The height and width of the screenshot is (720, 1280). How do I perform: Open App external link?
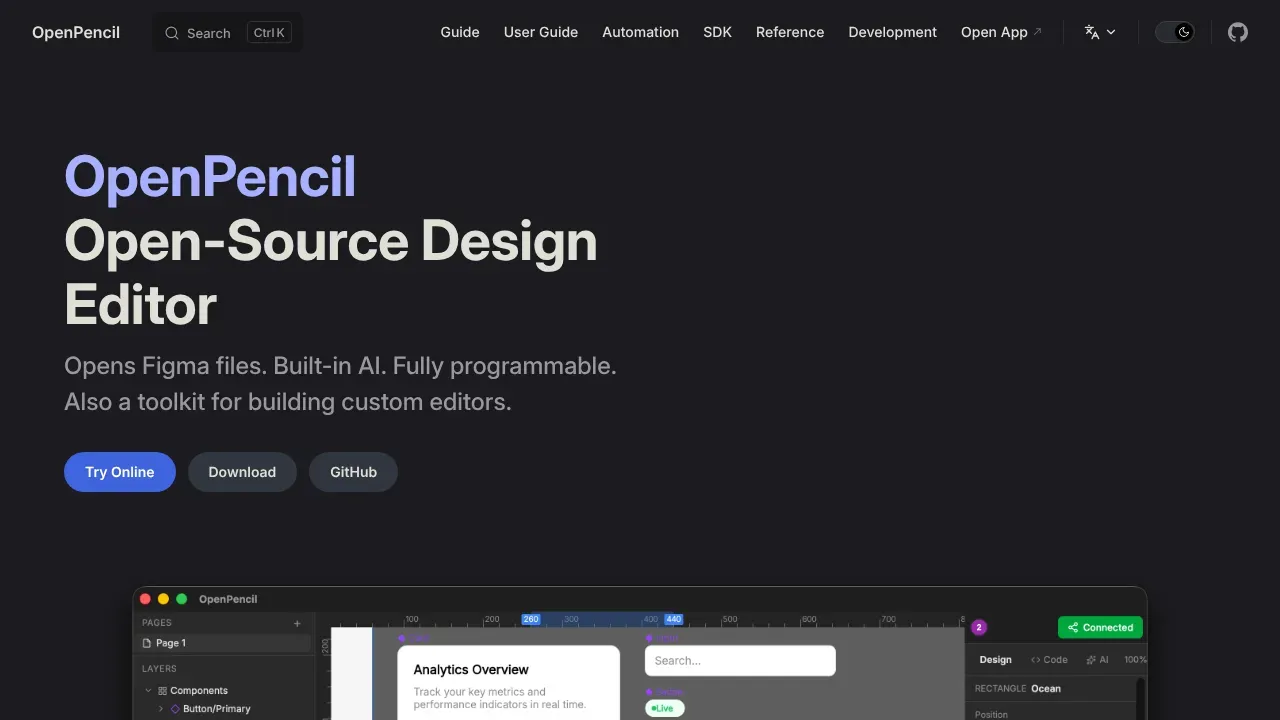click(x=1001, y=32)
